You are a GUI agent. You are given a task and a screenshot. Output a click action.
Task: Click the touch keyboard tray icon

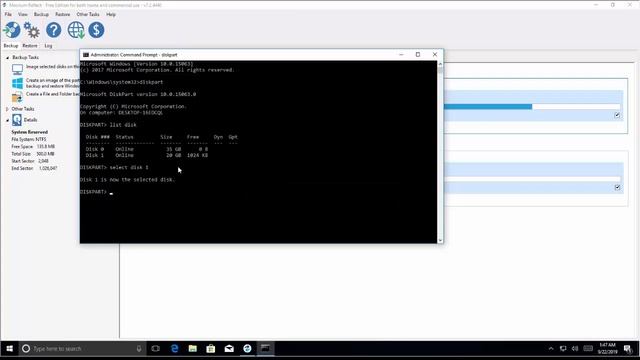(588, 349)
